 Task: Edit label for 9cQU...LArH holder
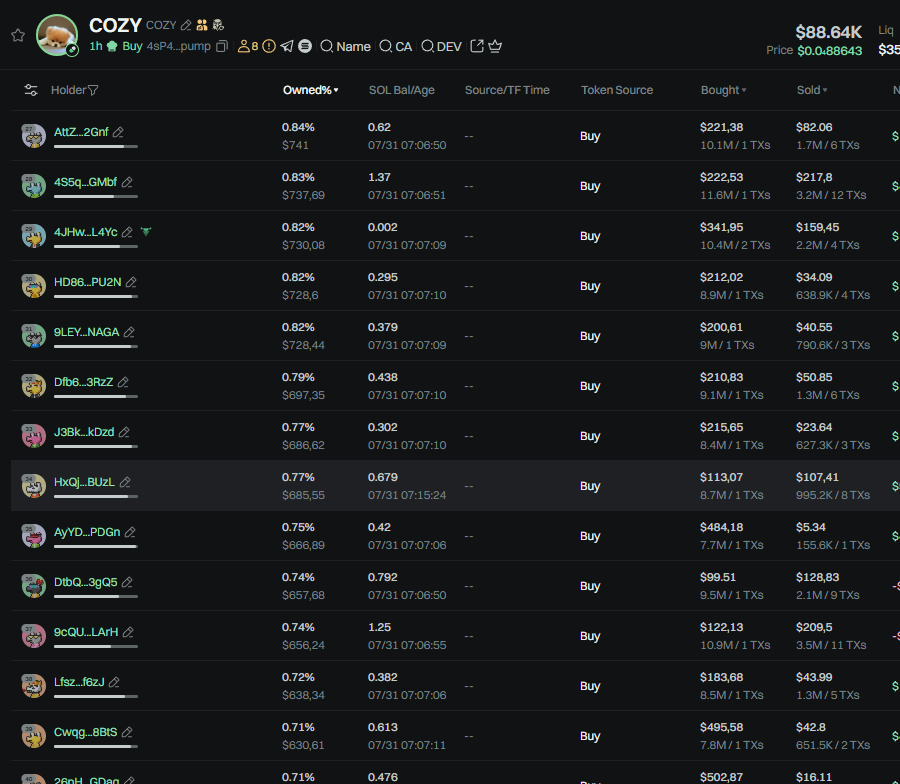tap(128, 632)
